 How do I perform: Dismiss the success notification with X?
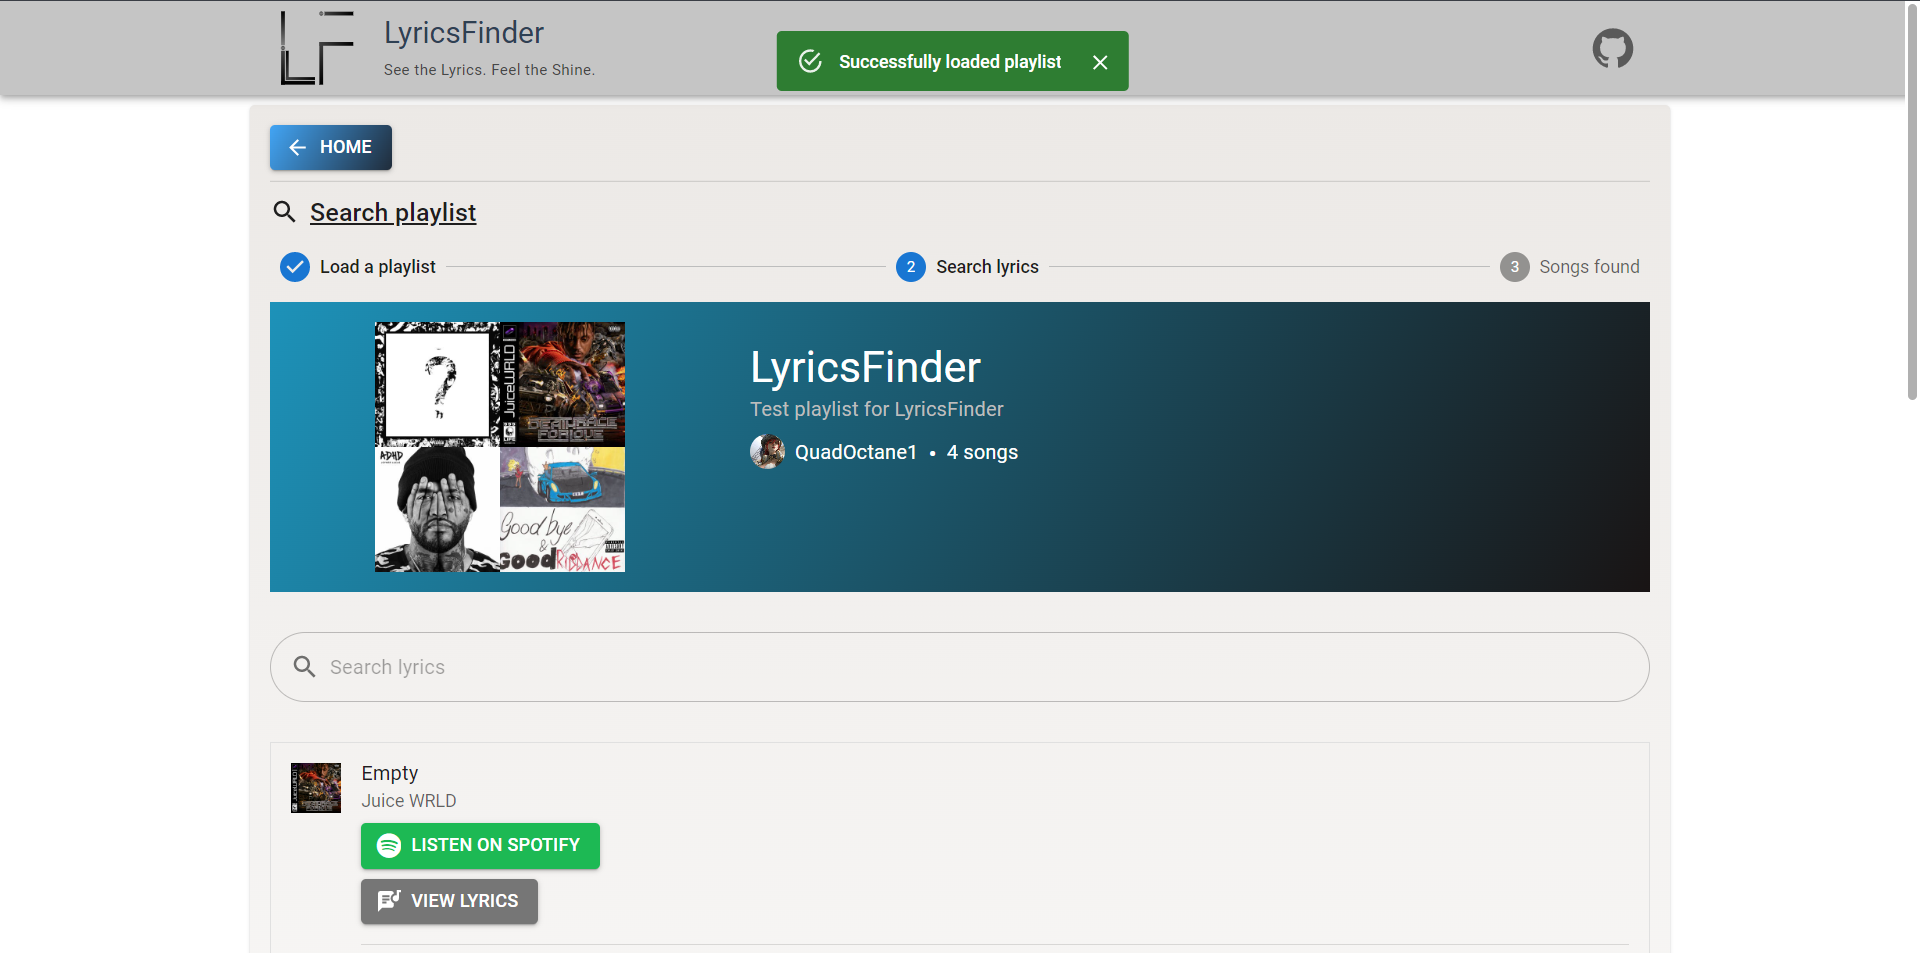point(1100,62)
